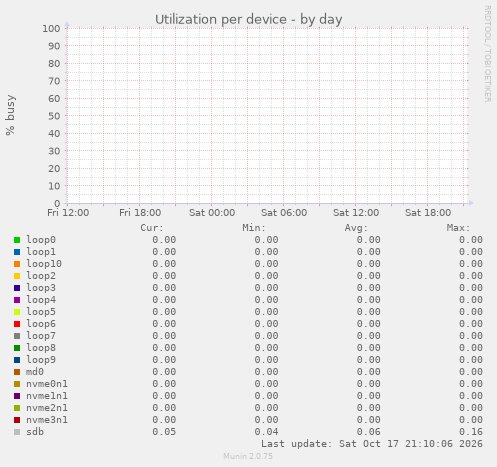Click the Sat 18:00 time label

(x=428, y=213)
